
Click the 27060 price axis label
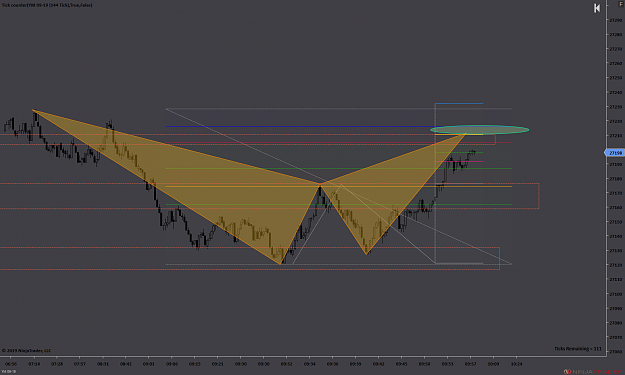click(x=615, y=352)
